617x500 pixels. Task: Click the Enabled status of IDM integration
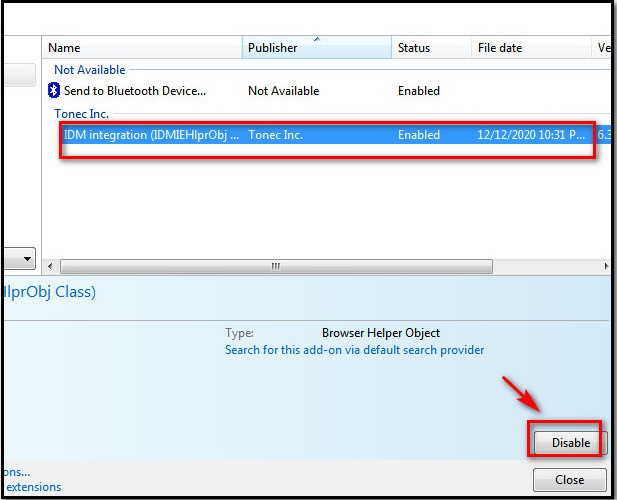click(419, 135)
